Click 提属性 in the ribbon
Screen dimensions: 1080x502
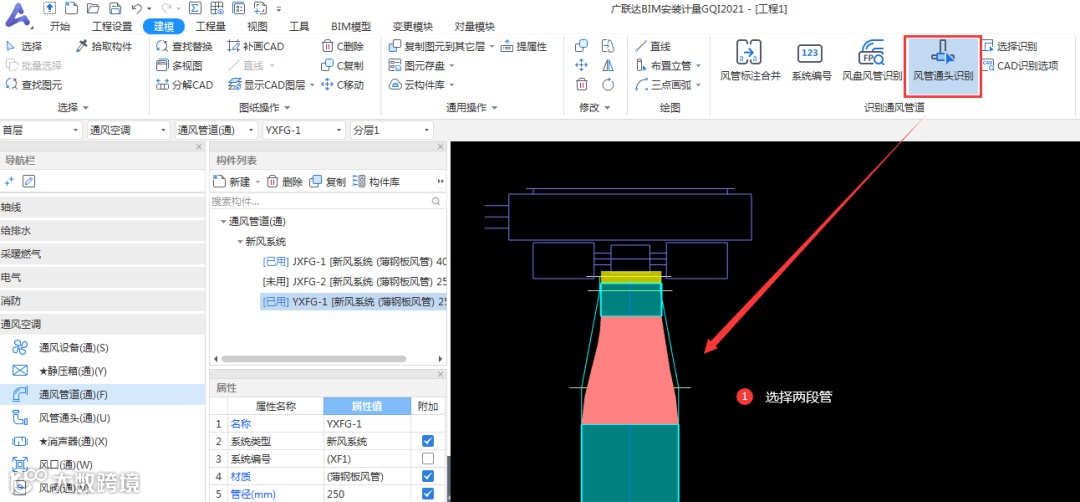click(x=523, y=46)
